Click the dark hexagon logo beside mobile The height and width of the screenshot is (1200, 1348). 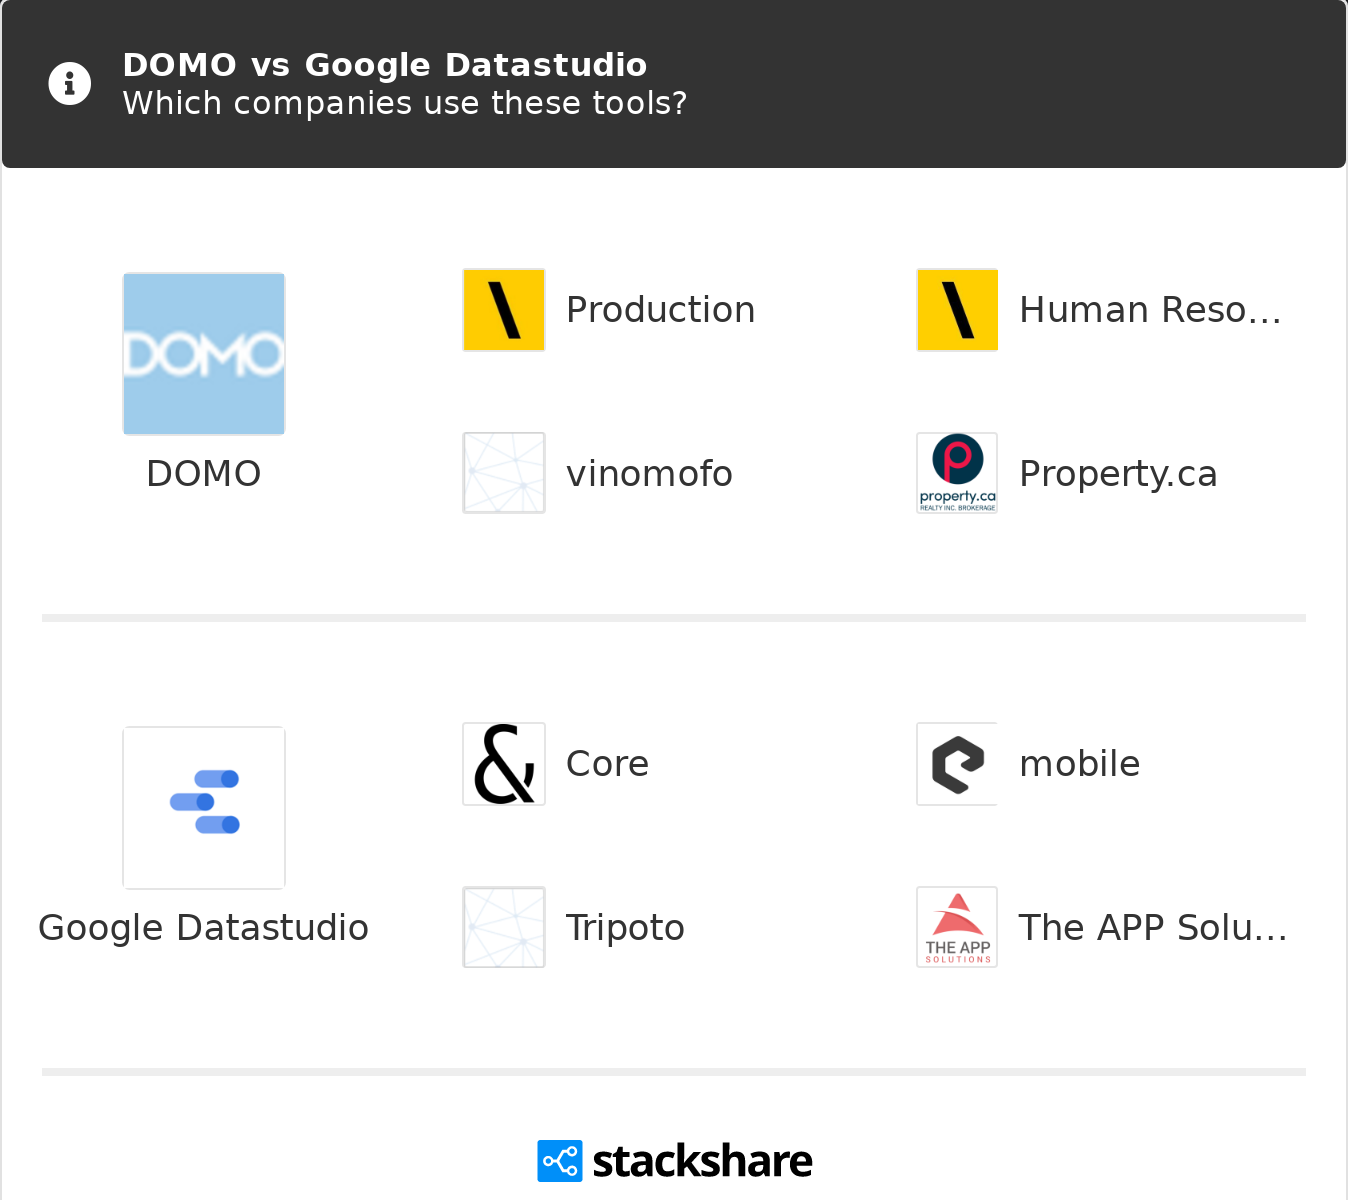(957, 764)
